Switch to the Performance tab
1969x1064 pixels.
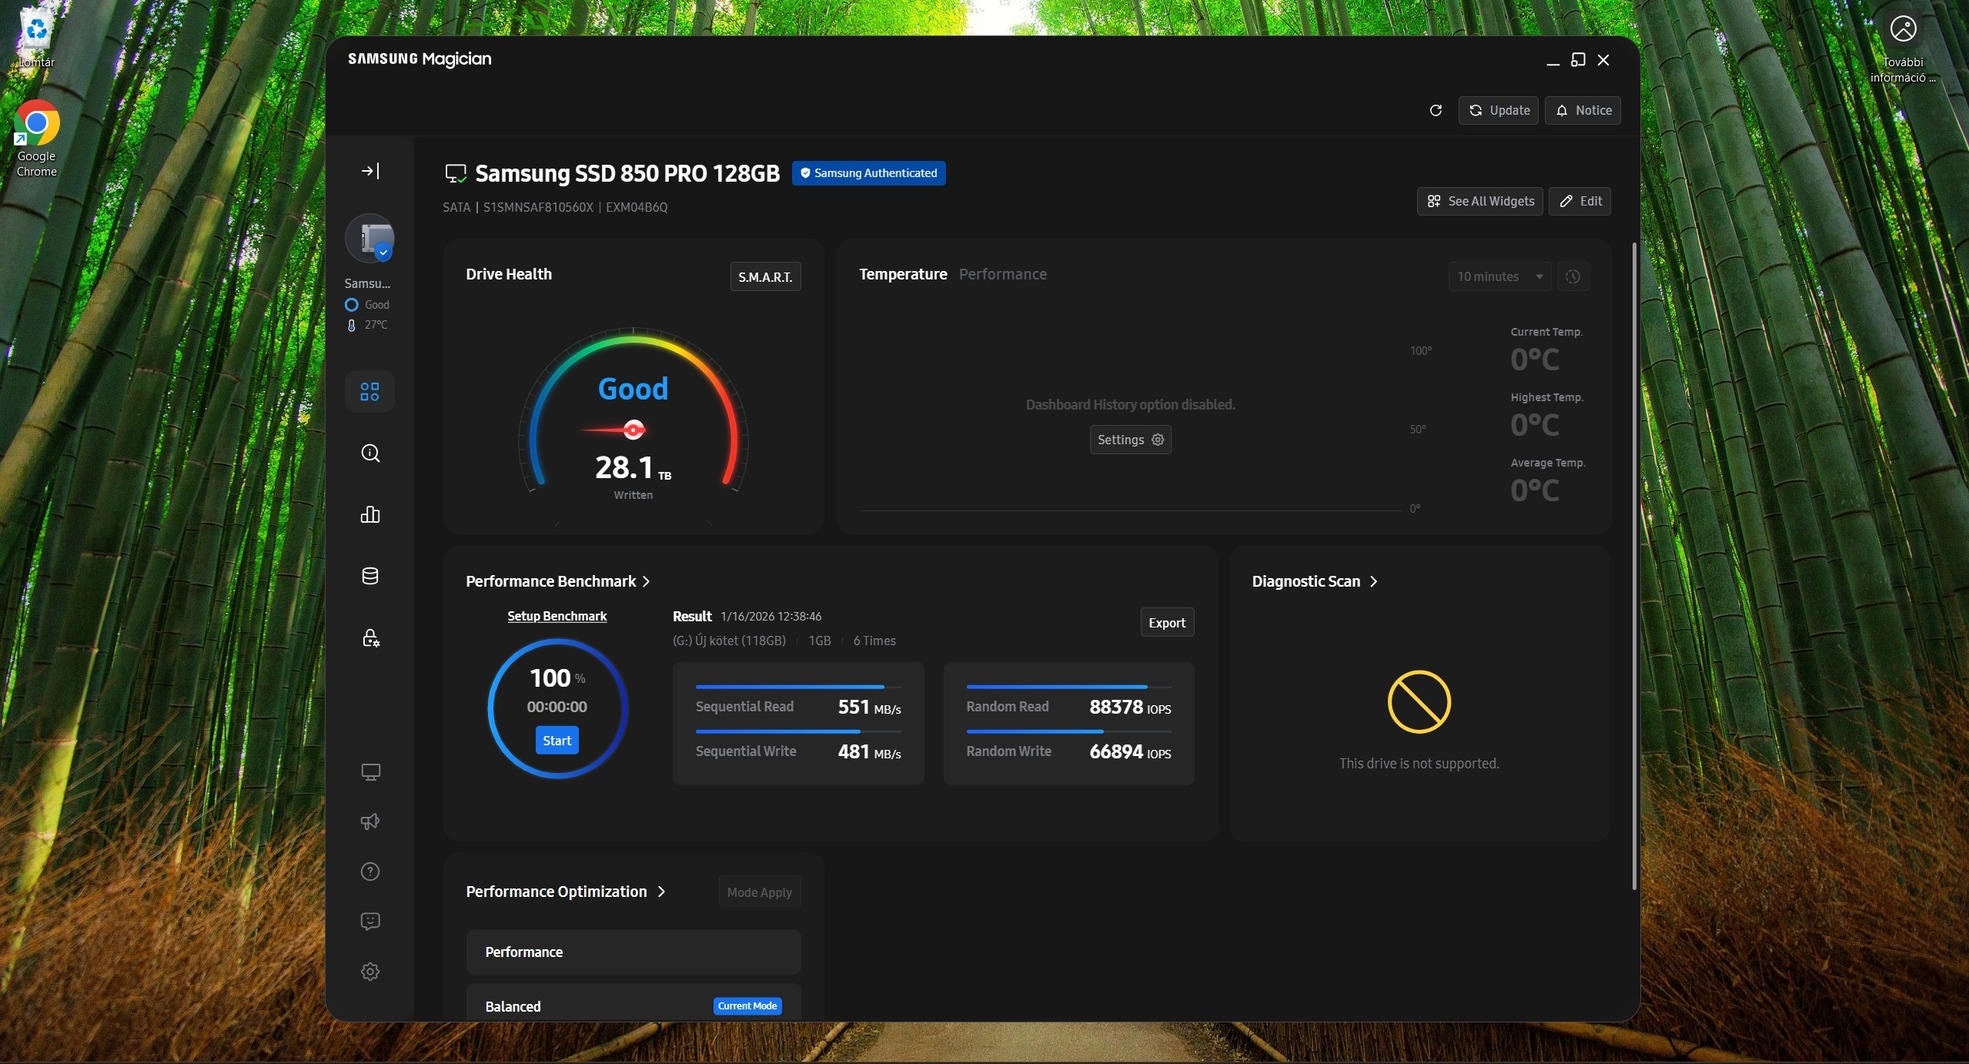click(1003, 274)
